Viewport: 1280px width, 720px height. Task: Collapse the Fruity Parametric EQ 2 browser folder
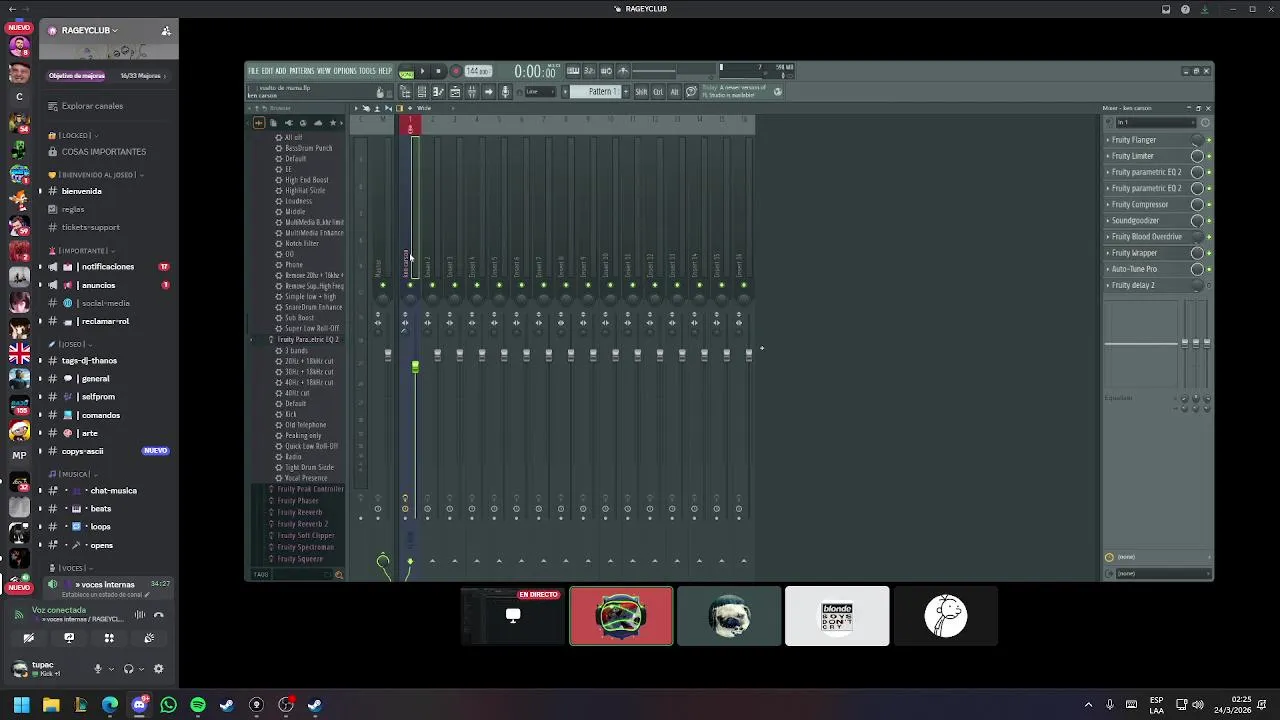(307, 340)
